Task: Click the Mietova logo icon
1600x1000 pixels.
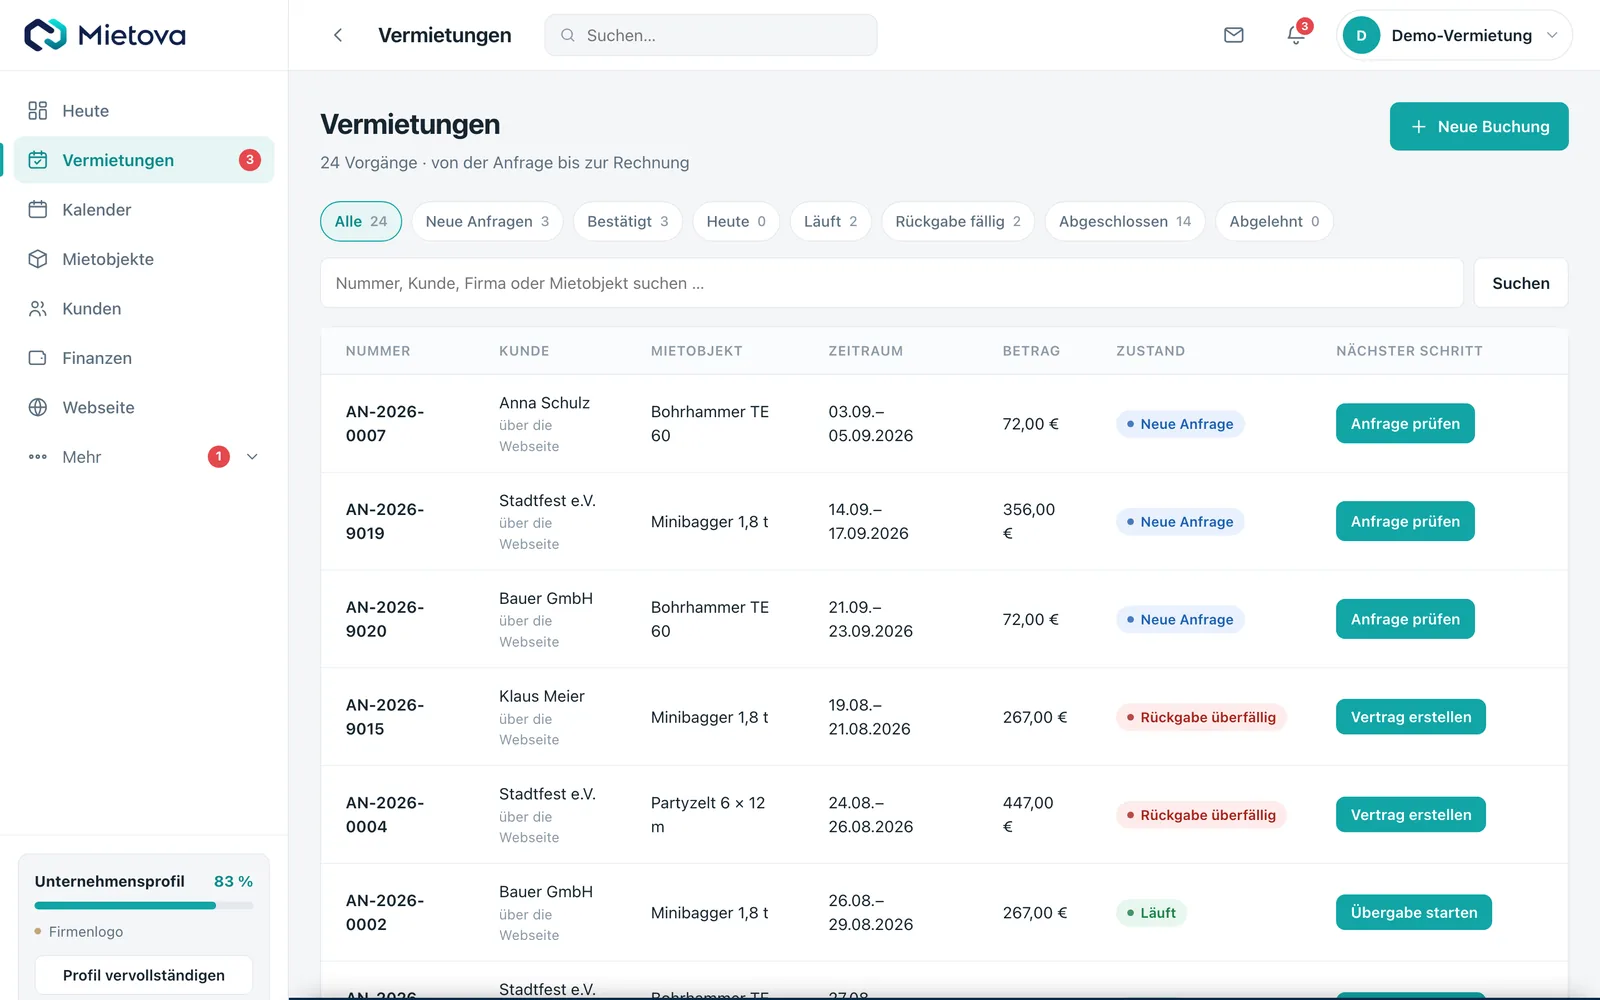Action: (45, 35)
